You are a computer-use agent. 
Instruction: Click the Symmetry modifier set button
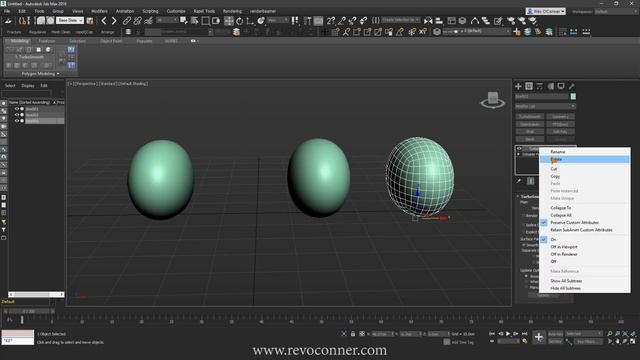(560, 117)
